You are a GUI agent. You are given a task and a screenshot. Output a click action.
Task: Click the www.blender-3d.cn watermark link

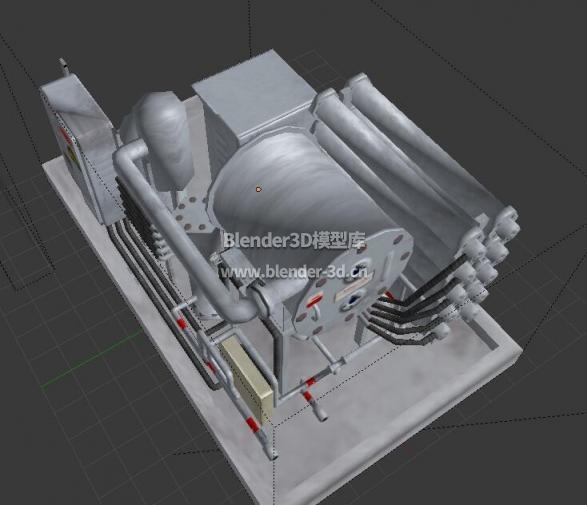tap(294, 272)
